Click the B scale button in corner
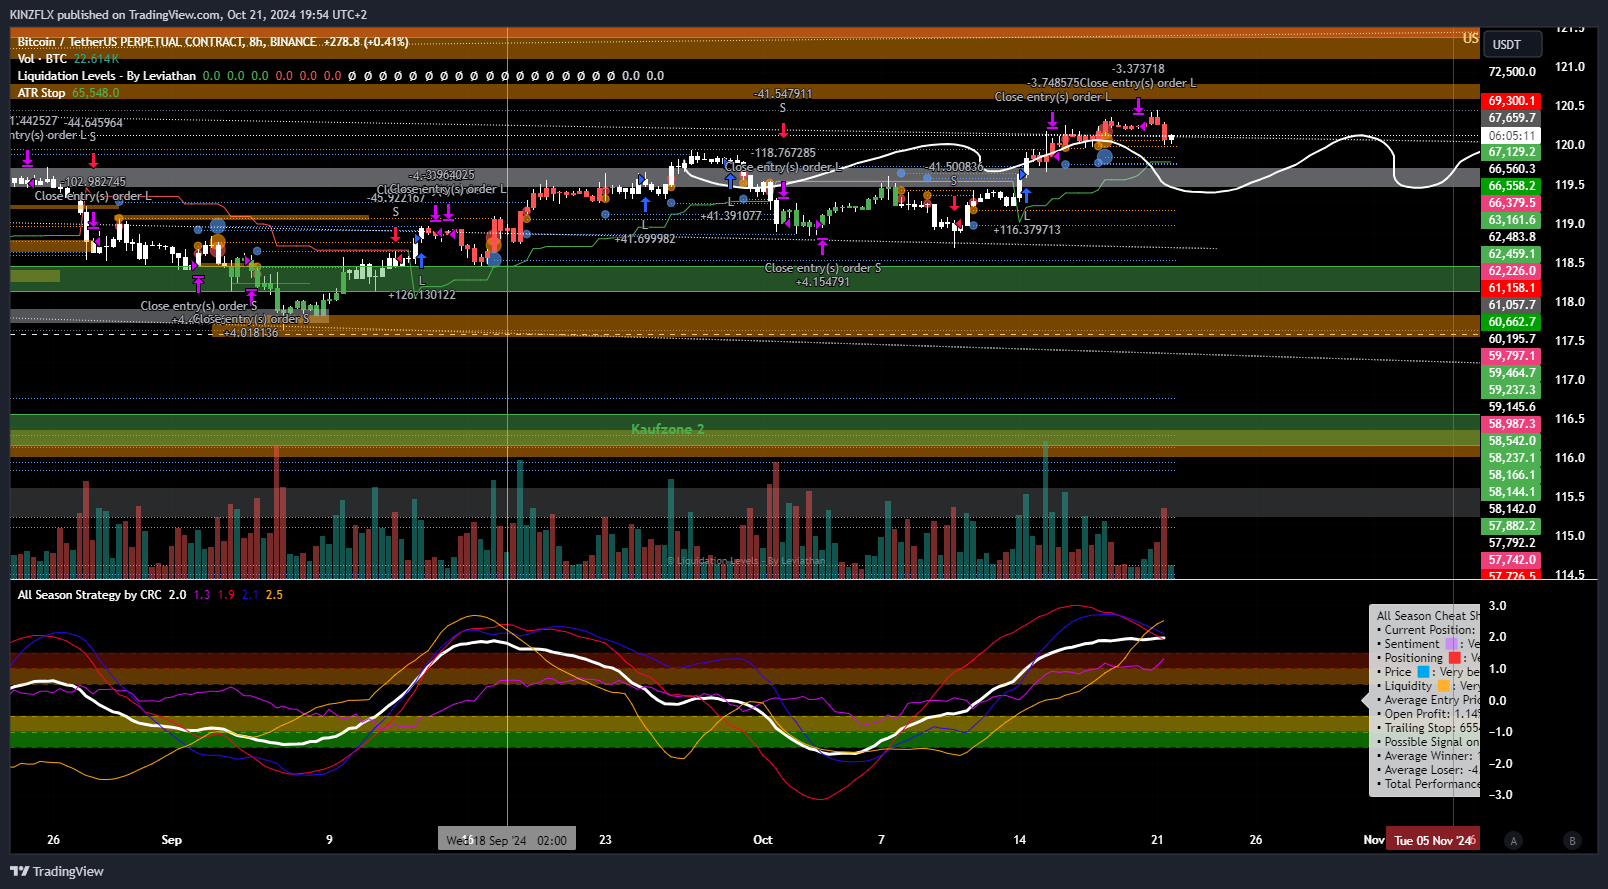 pos(1572,841)
